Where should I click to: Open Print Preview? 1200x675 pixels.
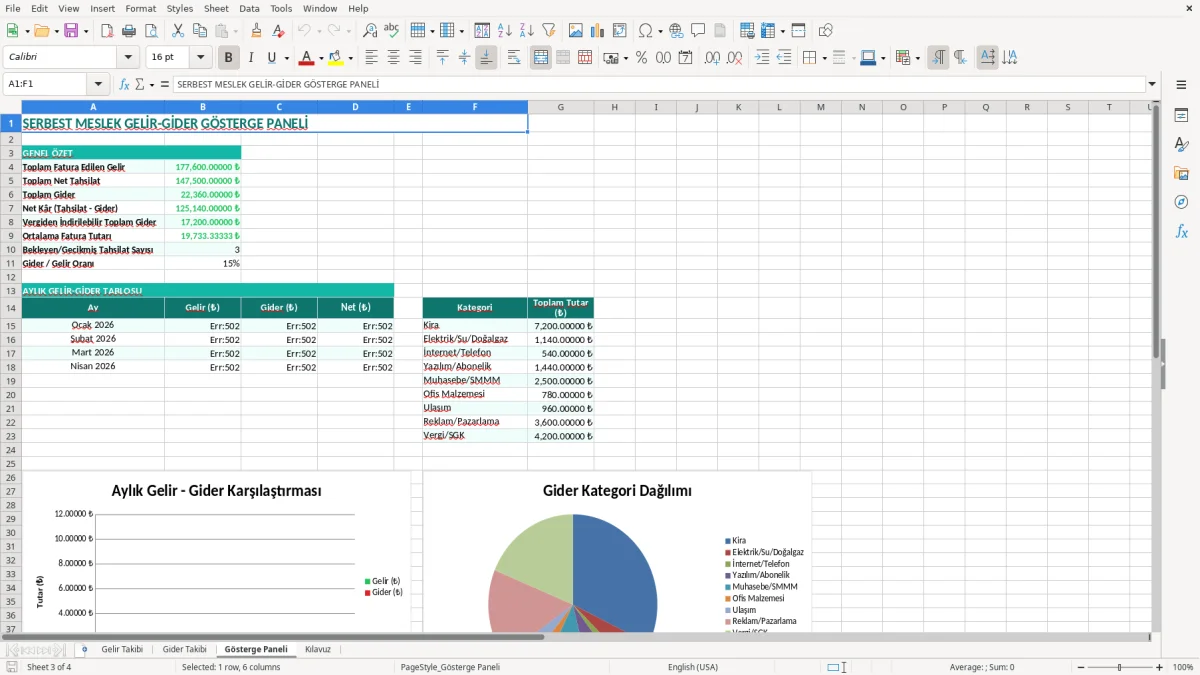tap(151, 31)
